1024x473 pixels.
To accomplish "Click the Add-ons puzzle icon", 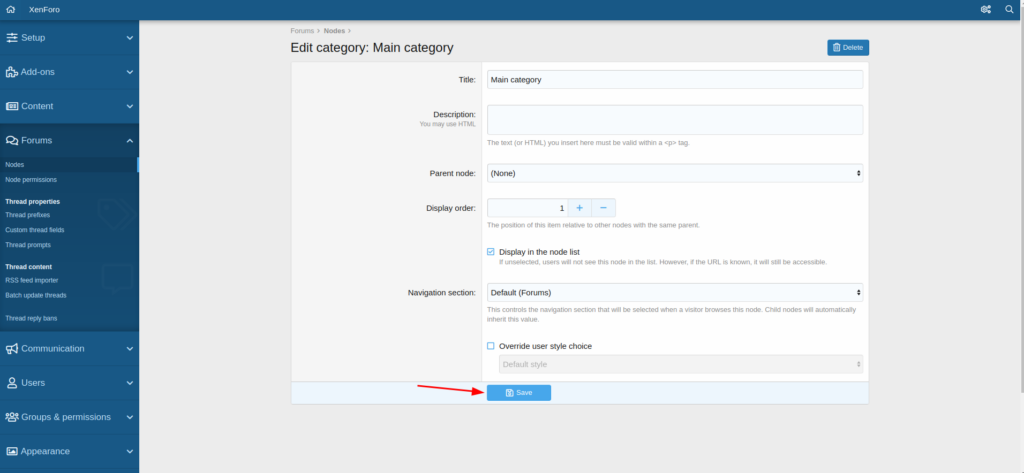I will pos(12,72).
